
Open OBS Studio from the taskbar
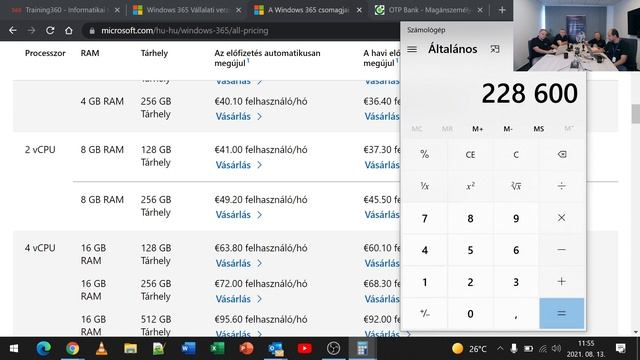(x=333, y=349)
